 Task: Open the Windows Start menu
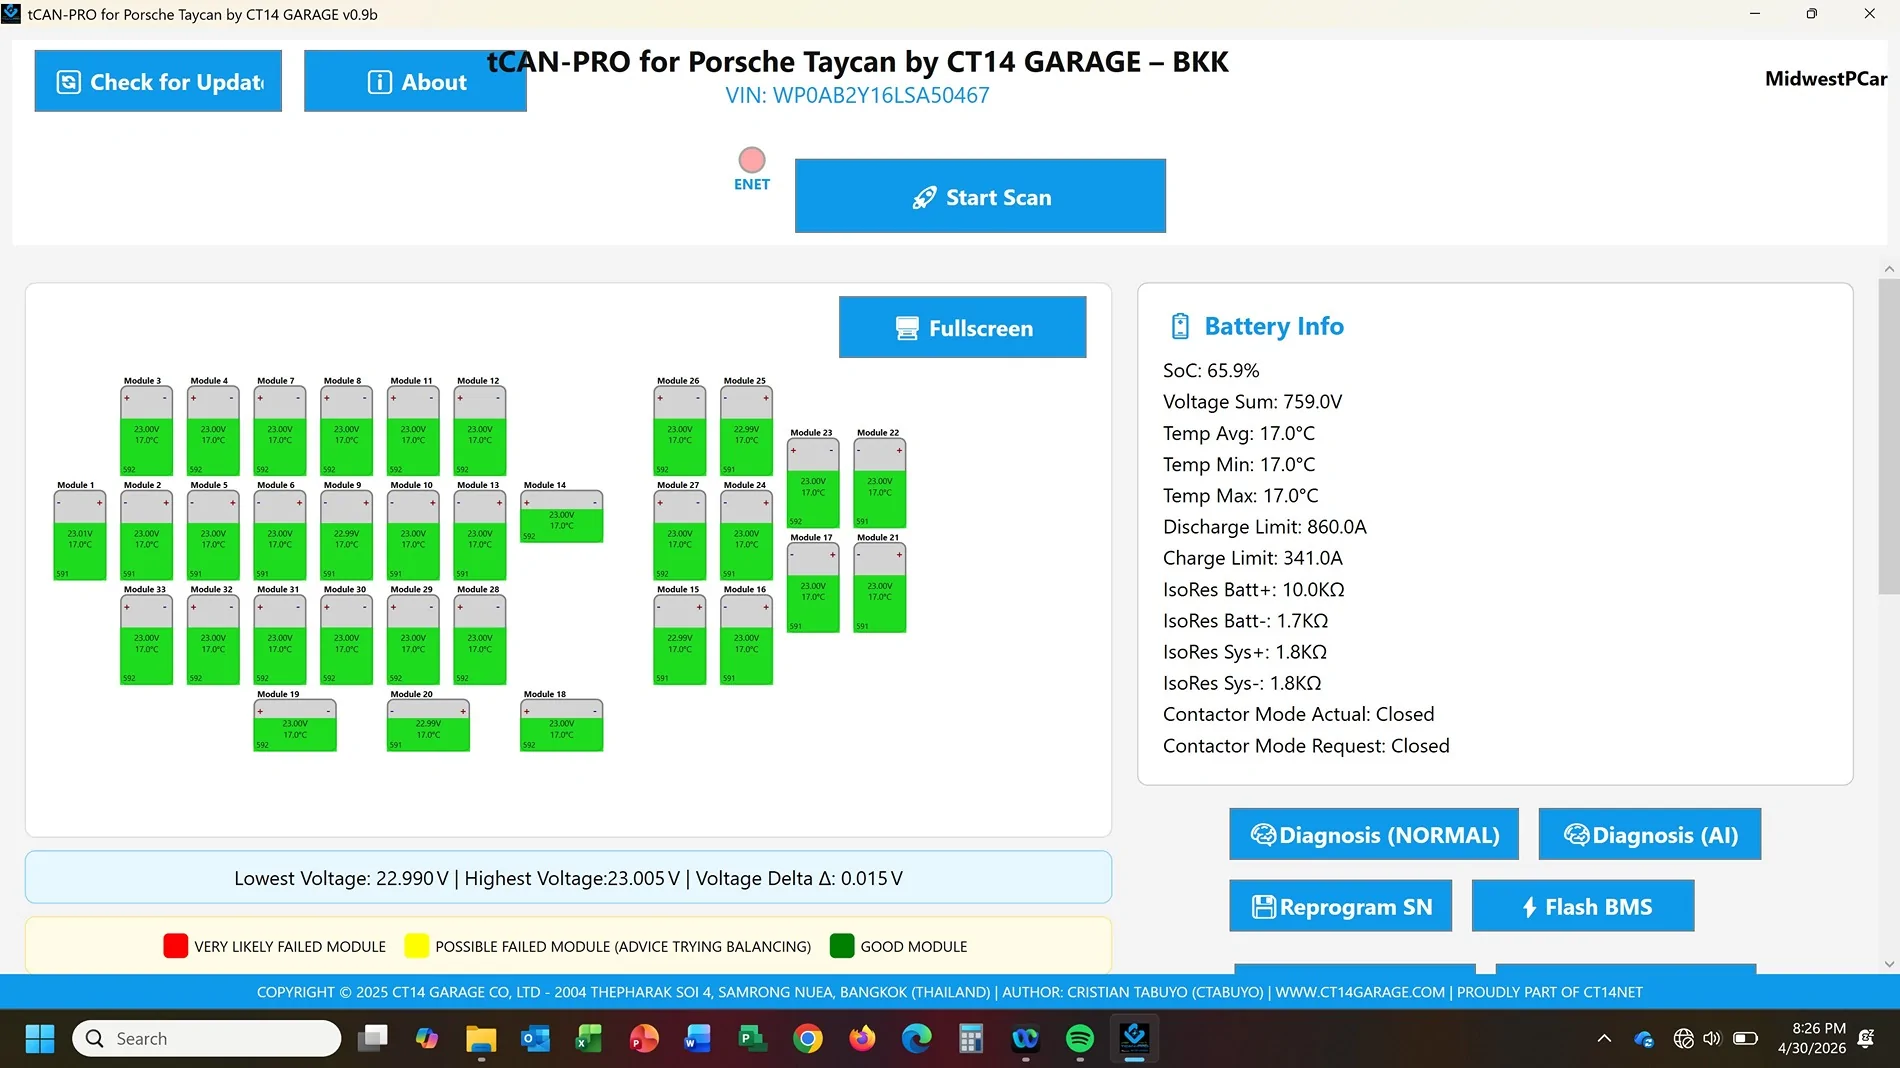click(x=40, y=1039)
